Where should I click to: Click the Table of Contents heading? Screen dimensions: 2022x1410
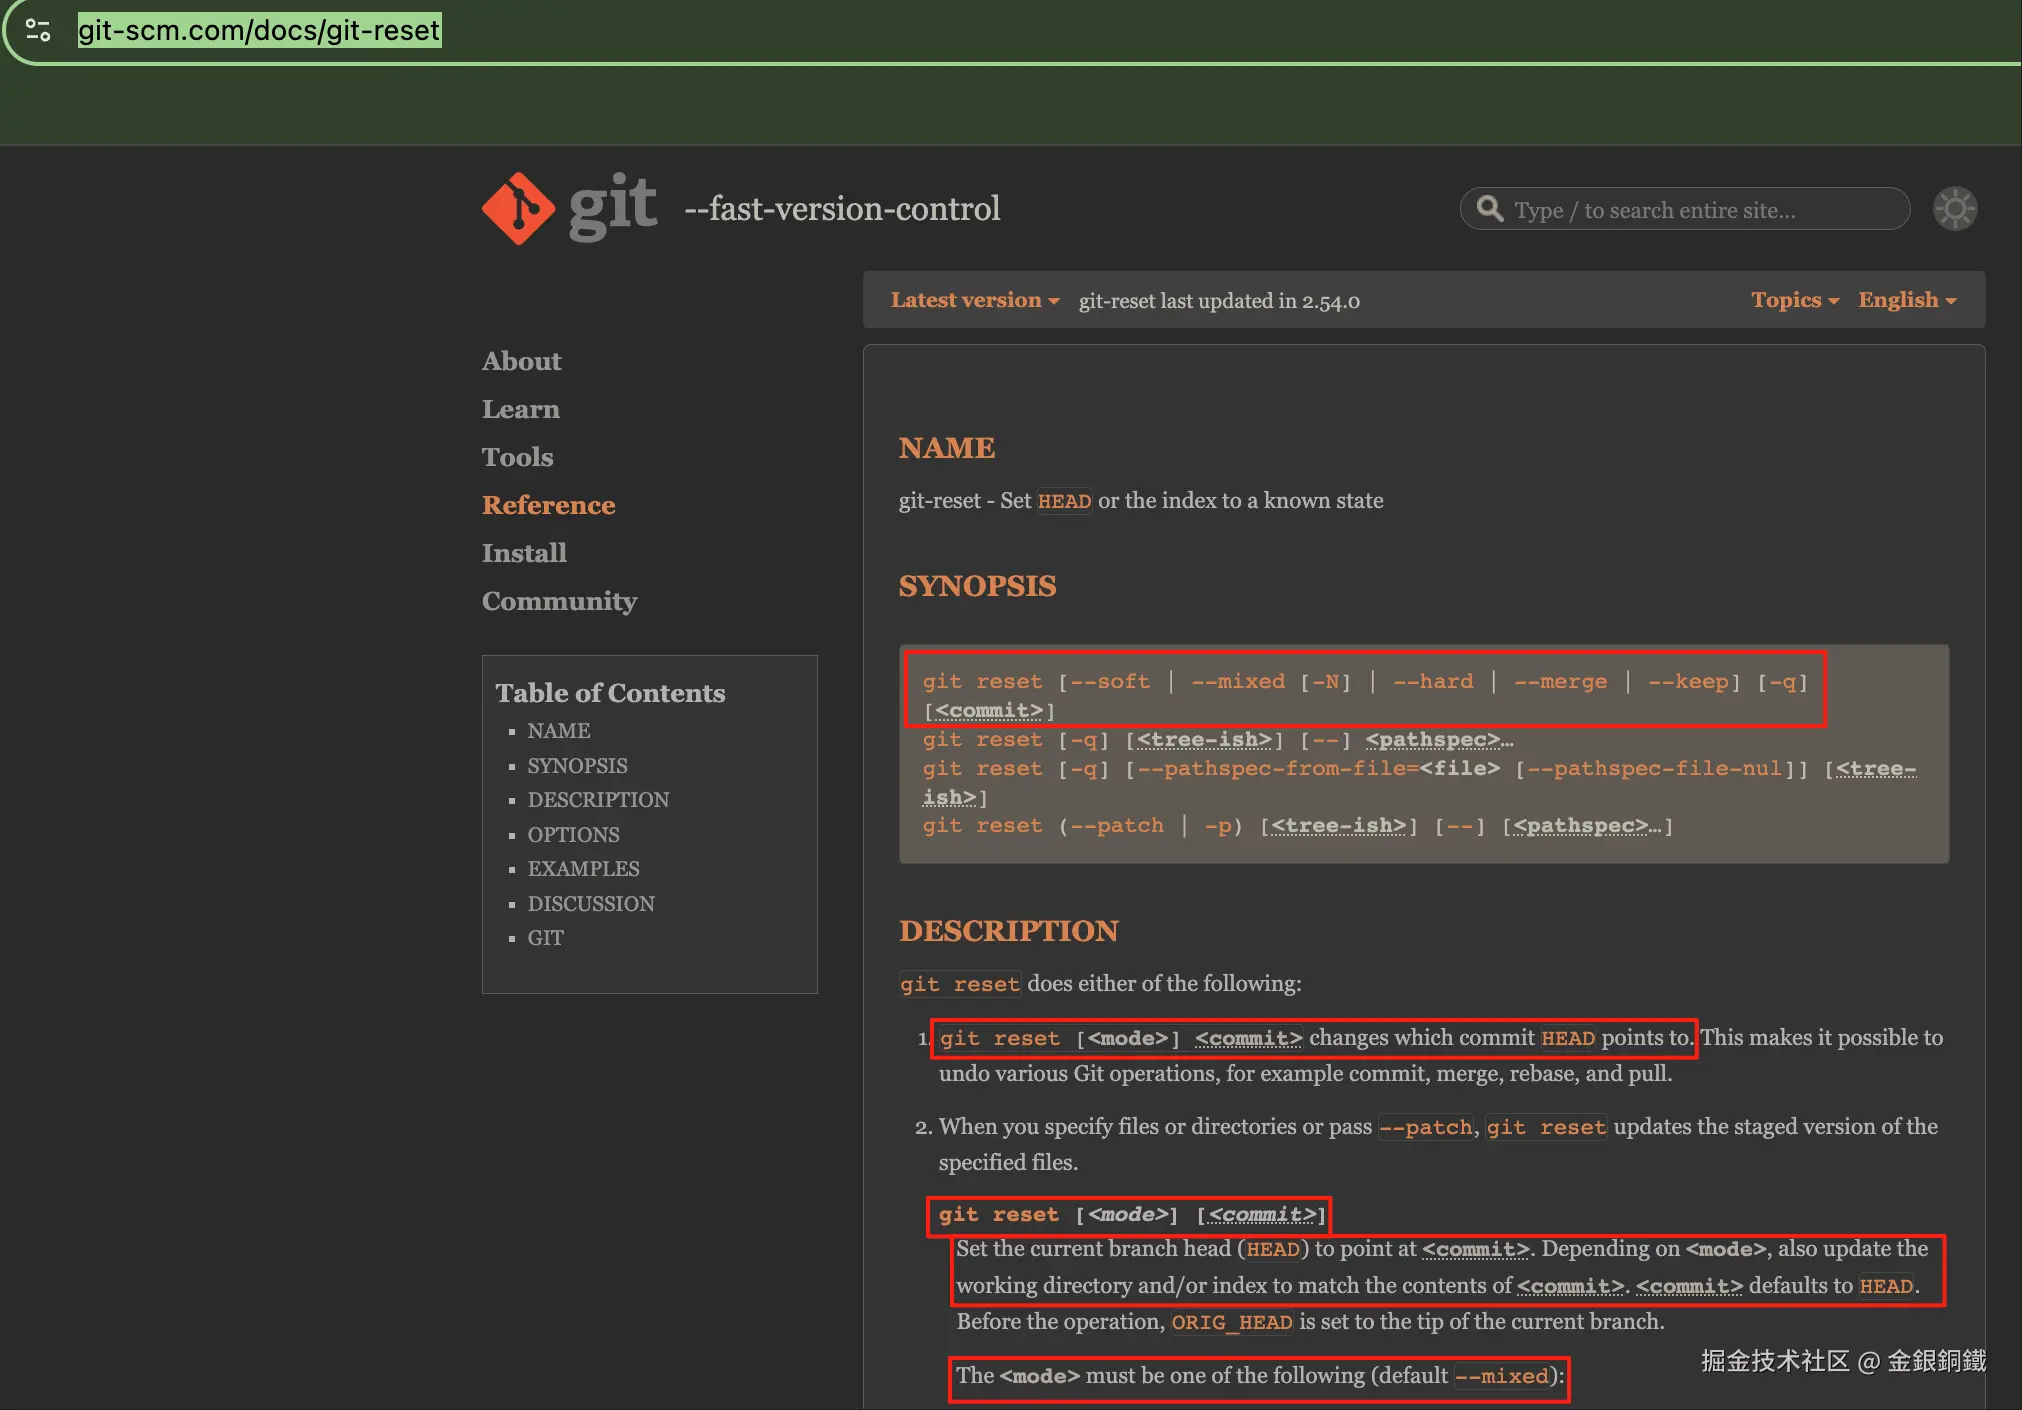(x=610, y=693)
